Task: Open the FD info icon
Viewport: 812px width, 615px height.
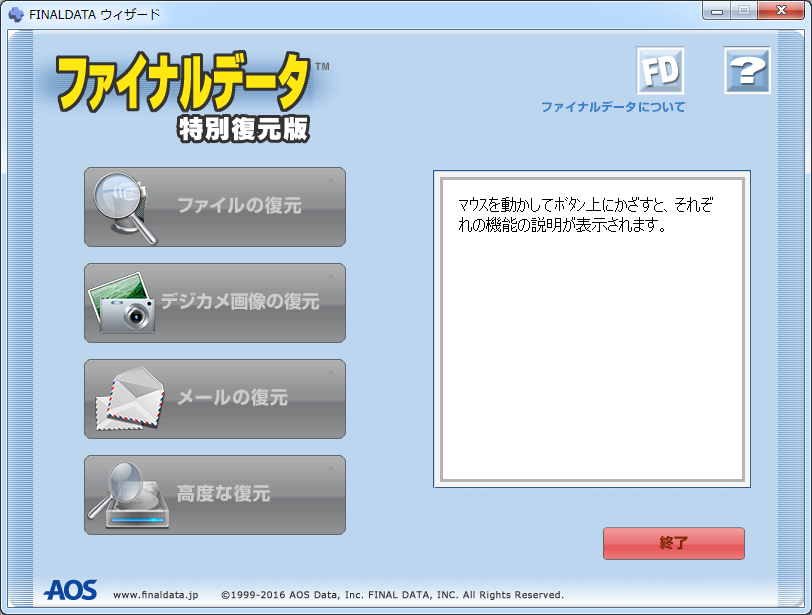Action: [660, 70]
